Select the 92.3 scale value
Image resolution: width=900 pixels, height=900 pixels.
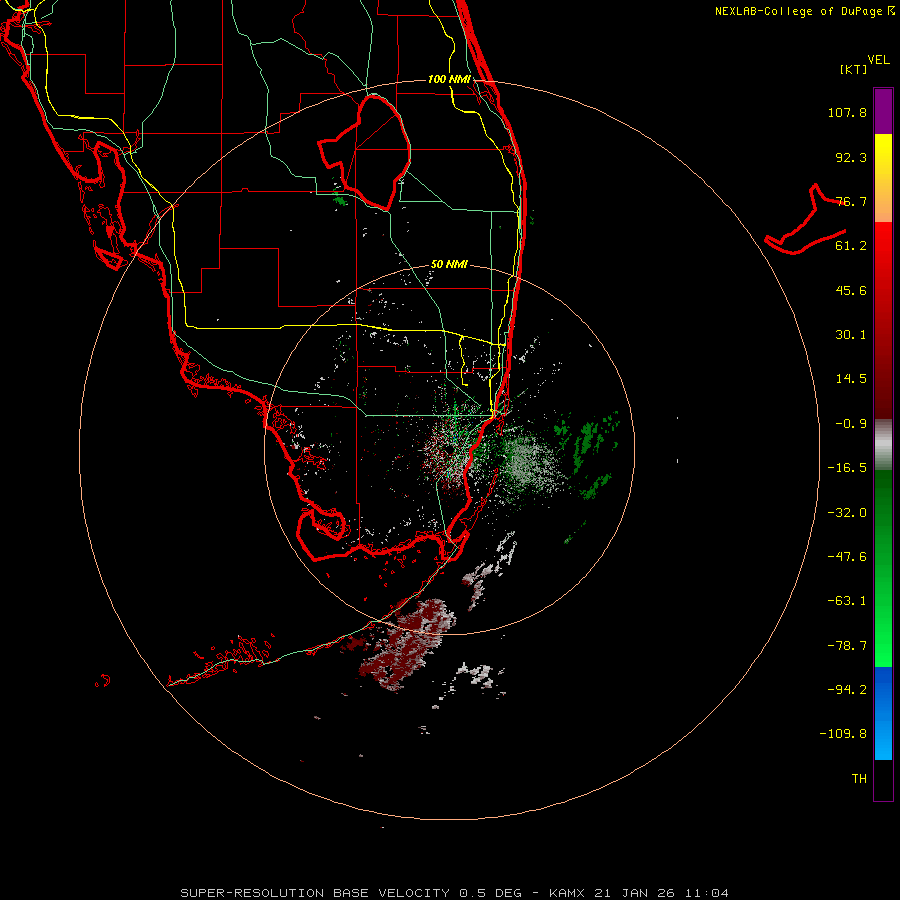[x=851, y=157]
